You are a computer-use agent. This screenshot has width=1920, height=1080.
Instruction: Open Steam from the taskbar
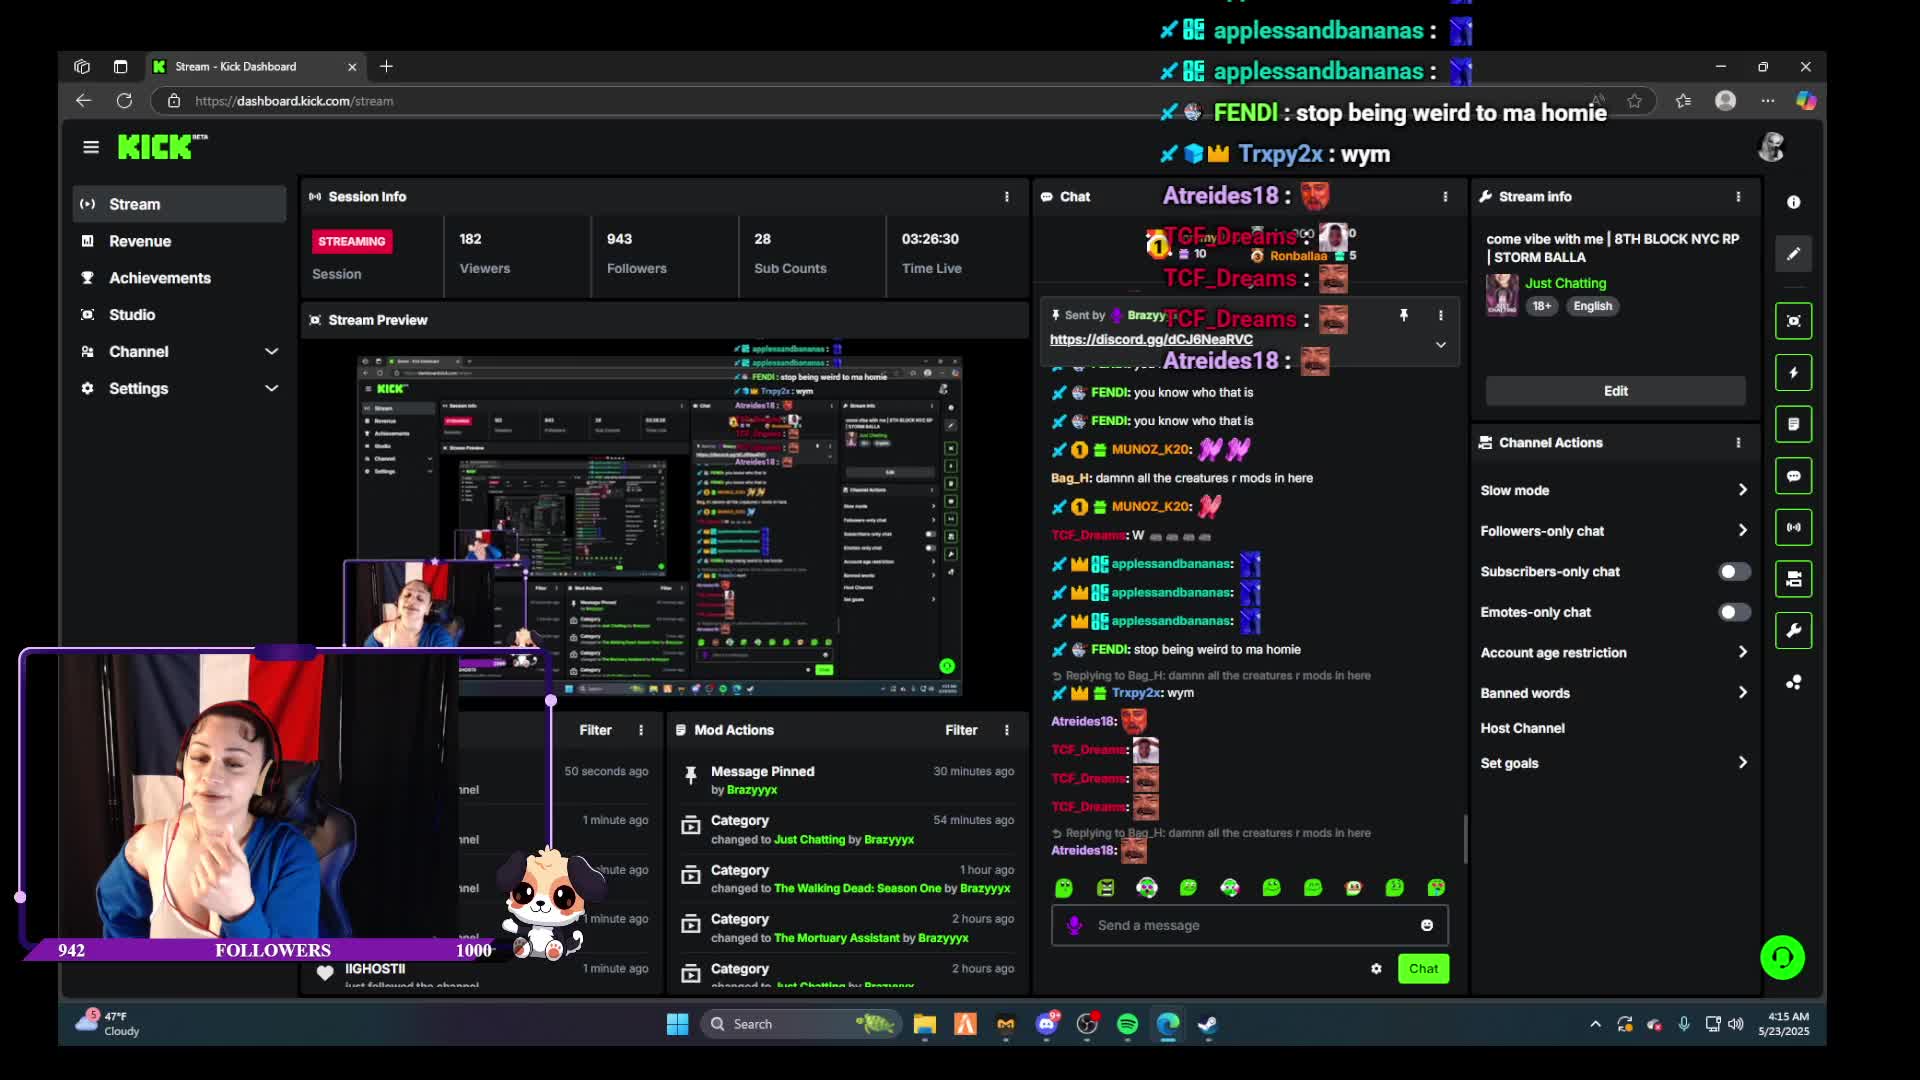point(1208,1024)
